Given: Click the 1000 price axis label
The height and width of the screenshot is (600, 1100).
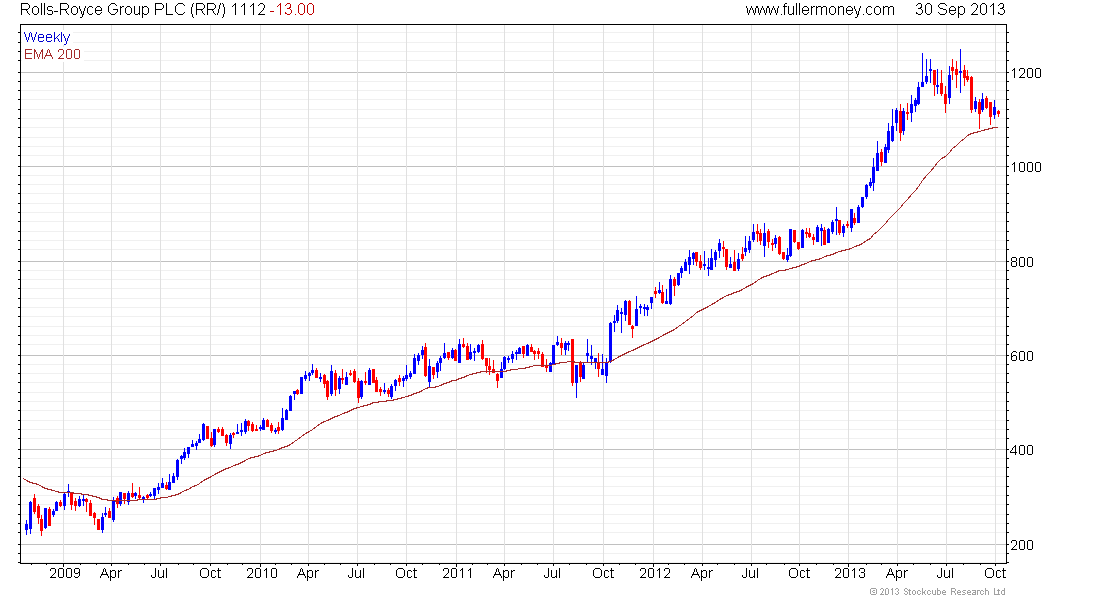Looking at the screenshot, I should pos(1026,167).
